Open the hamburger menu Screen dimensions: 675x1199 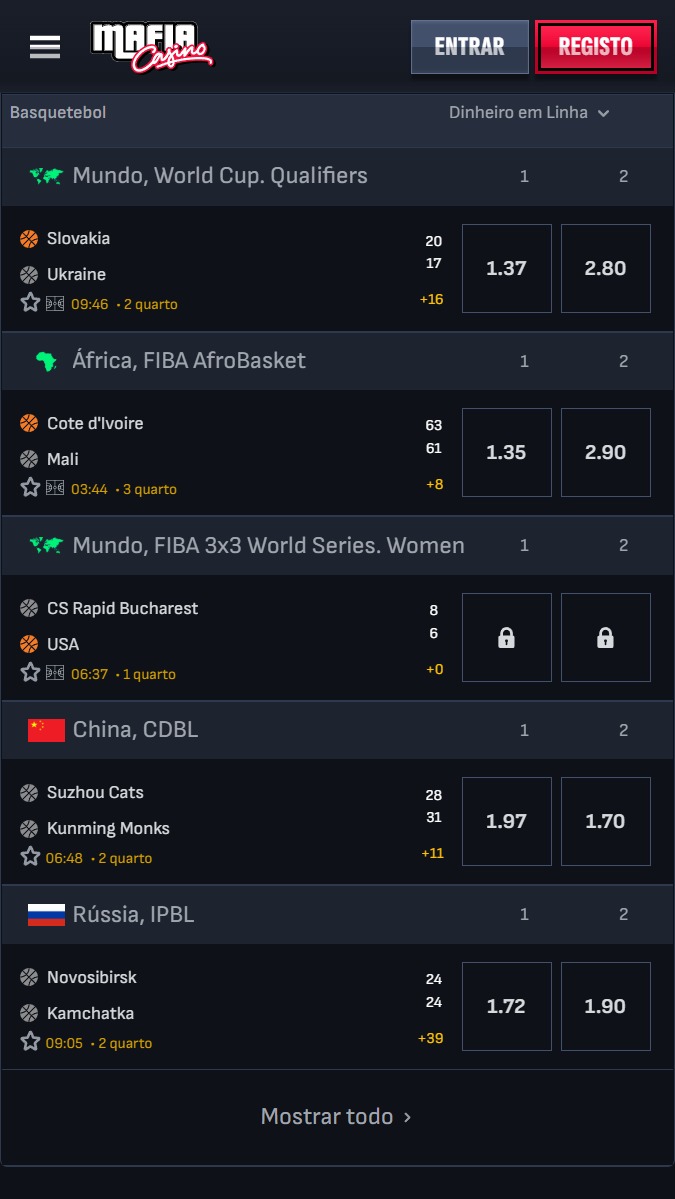point(45,47)
